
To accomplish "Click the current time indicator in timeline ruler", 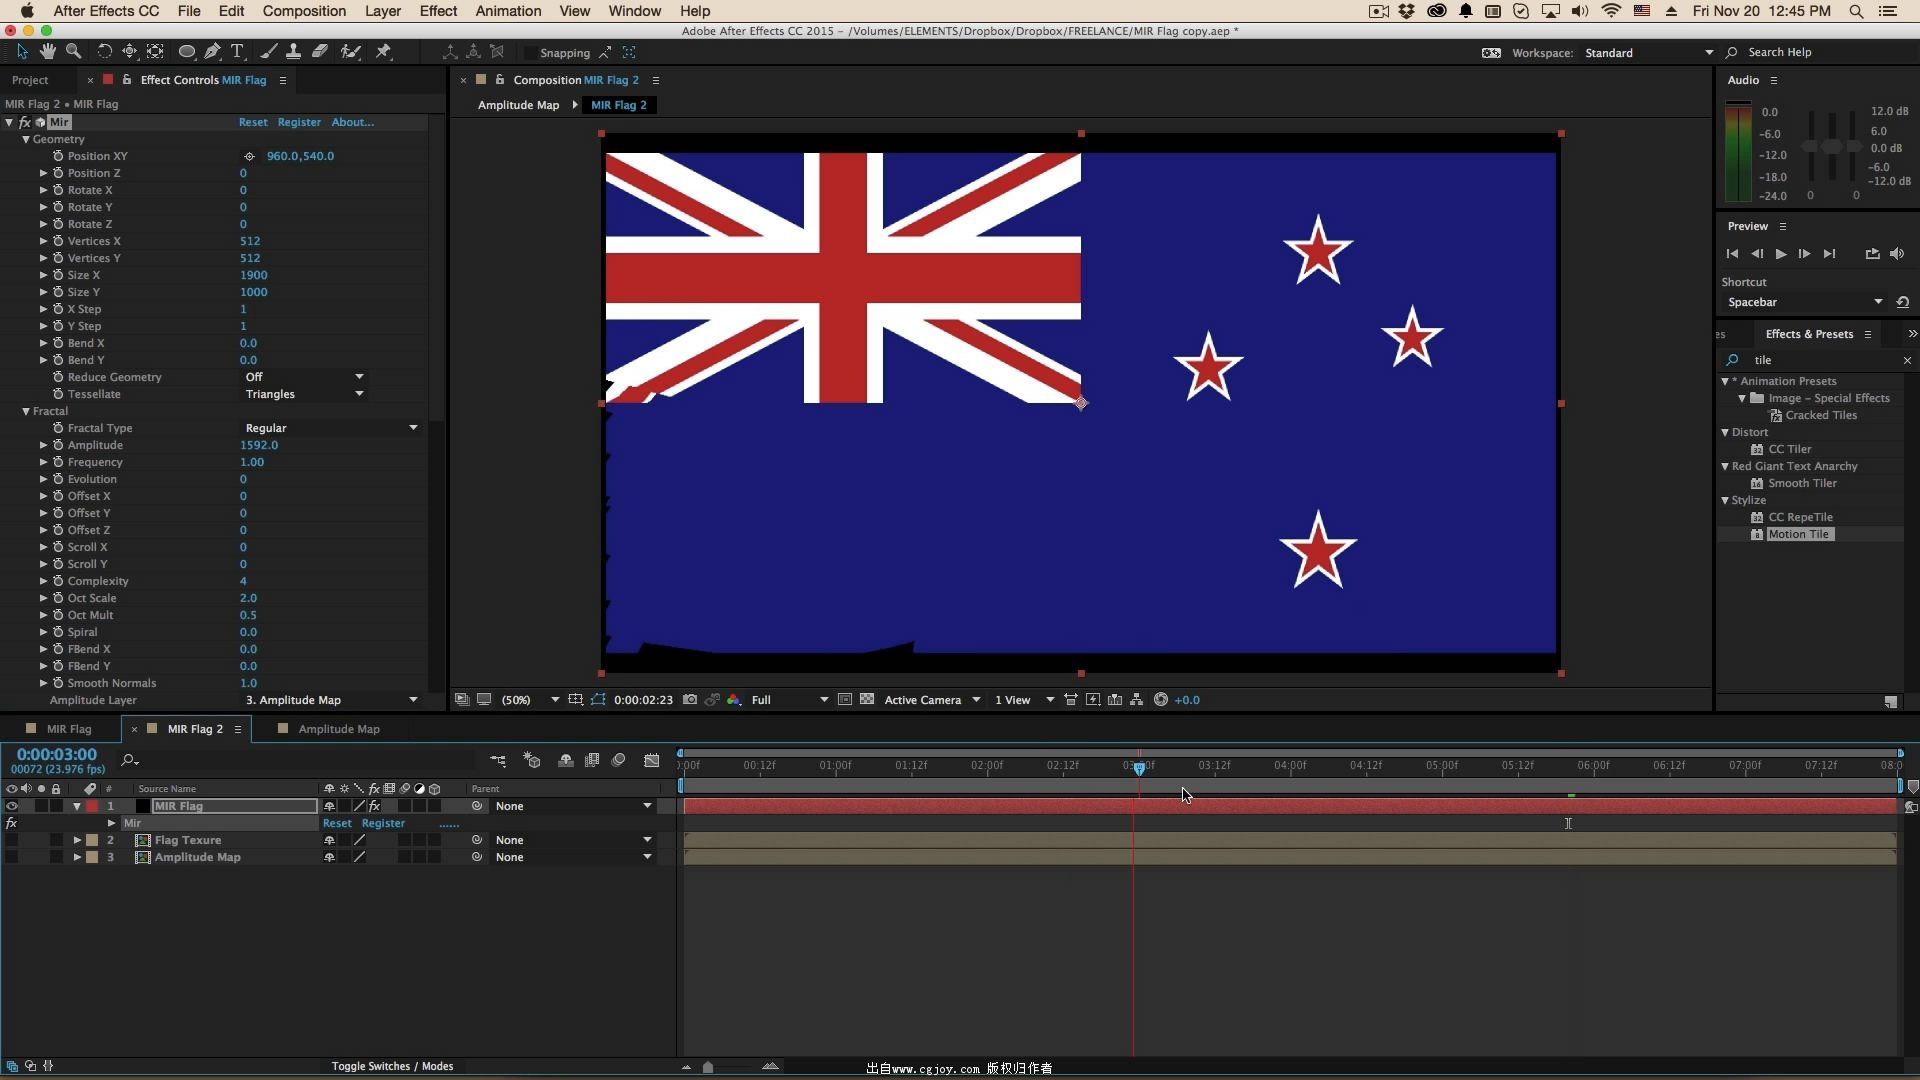I will [x=1139, y=767].
